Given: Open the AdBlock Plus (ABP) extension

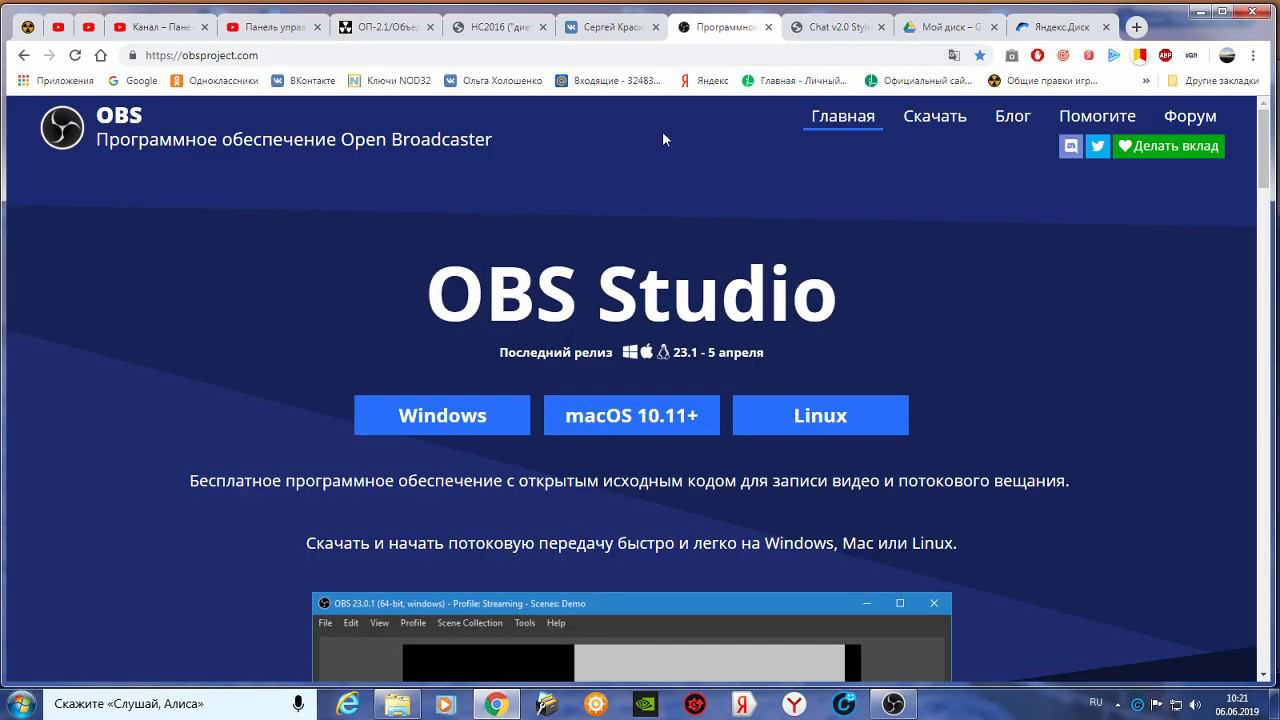Looking at the screenshot, I should click(x=1165, y=55).
